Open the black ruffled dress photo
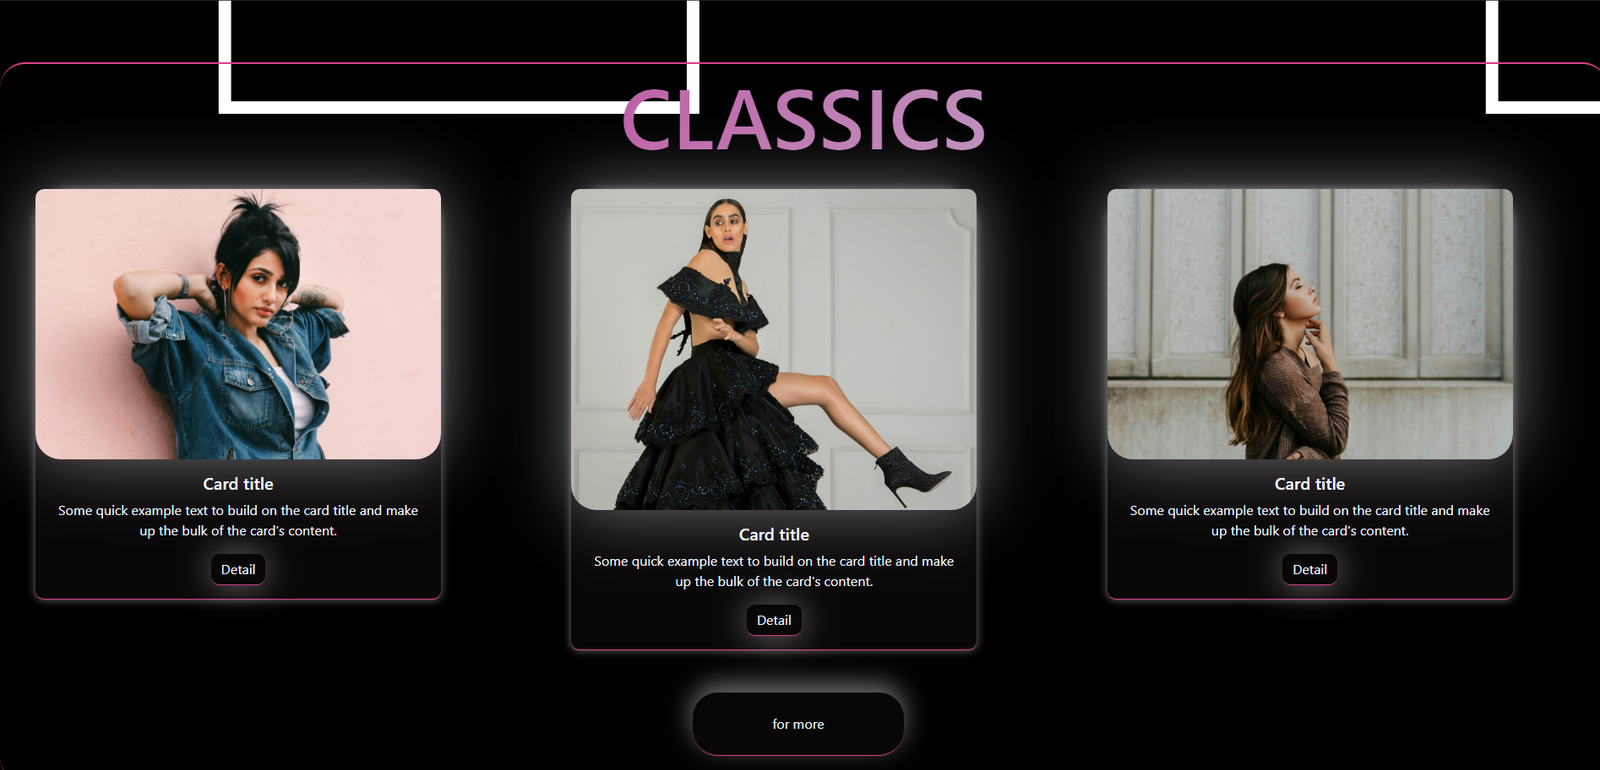The image size is (1600, 770). (x=774, y=349)
